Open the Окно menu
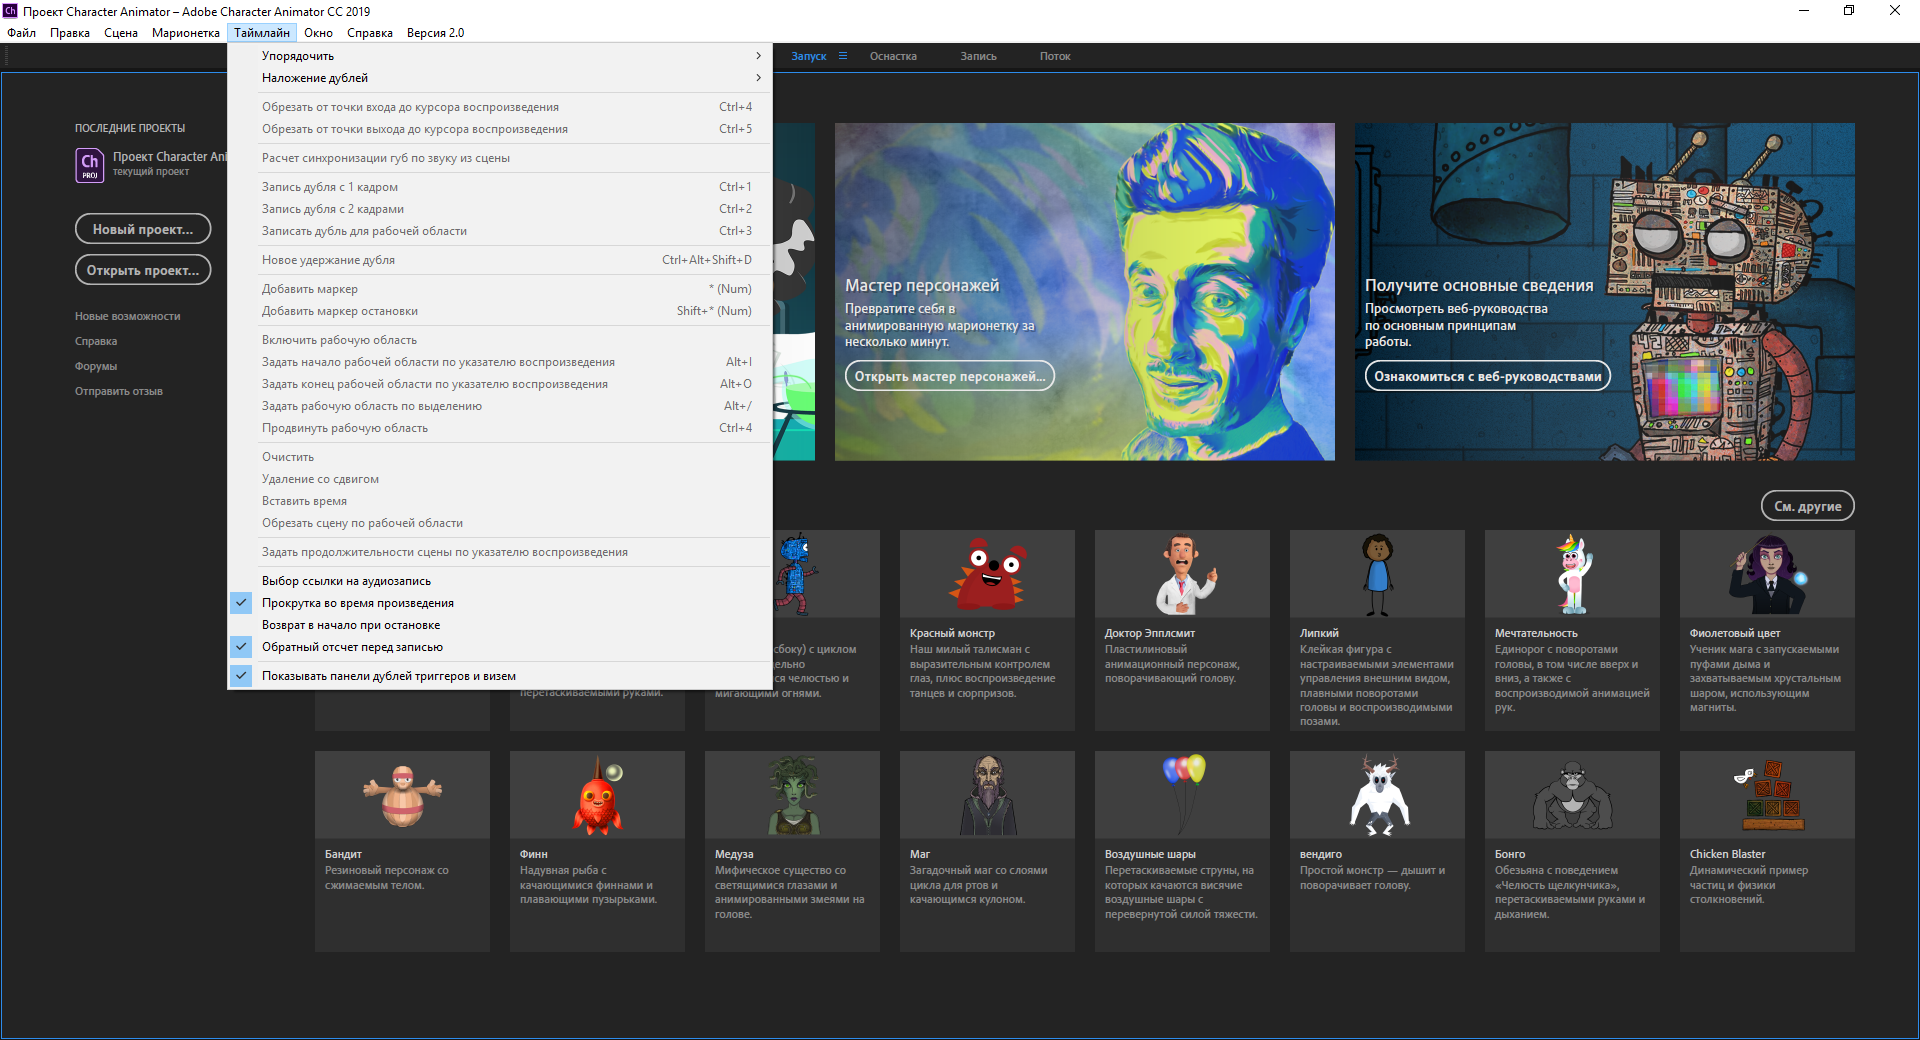 [x=318, y=33]
